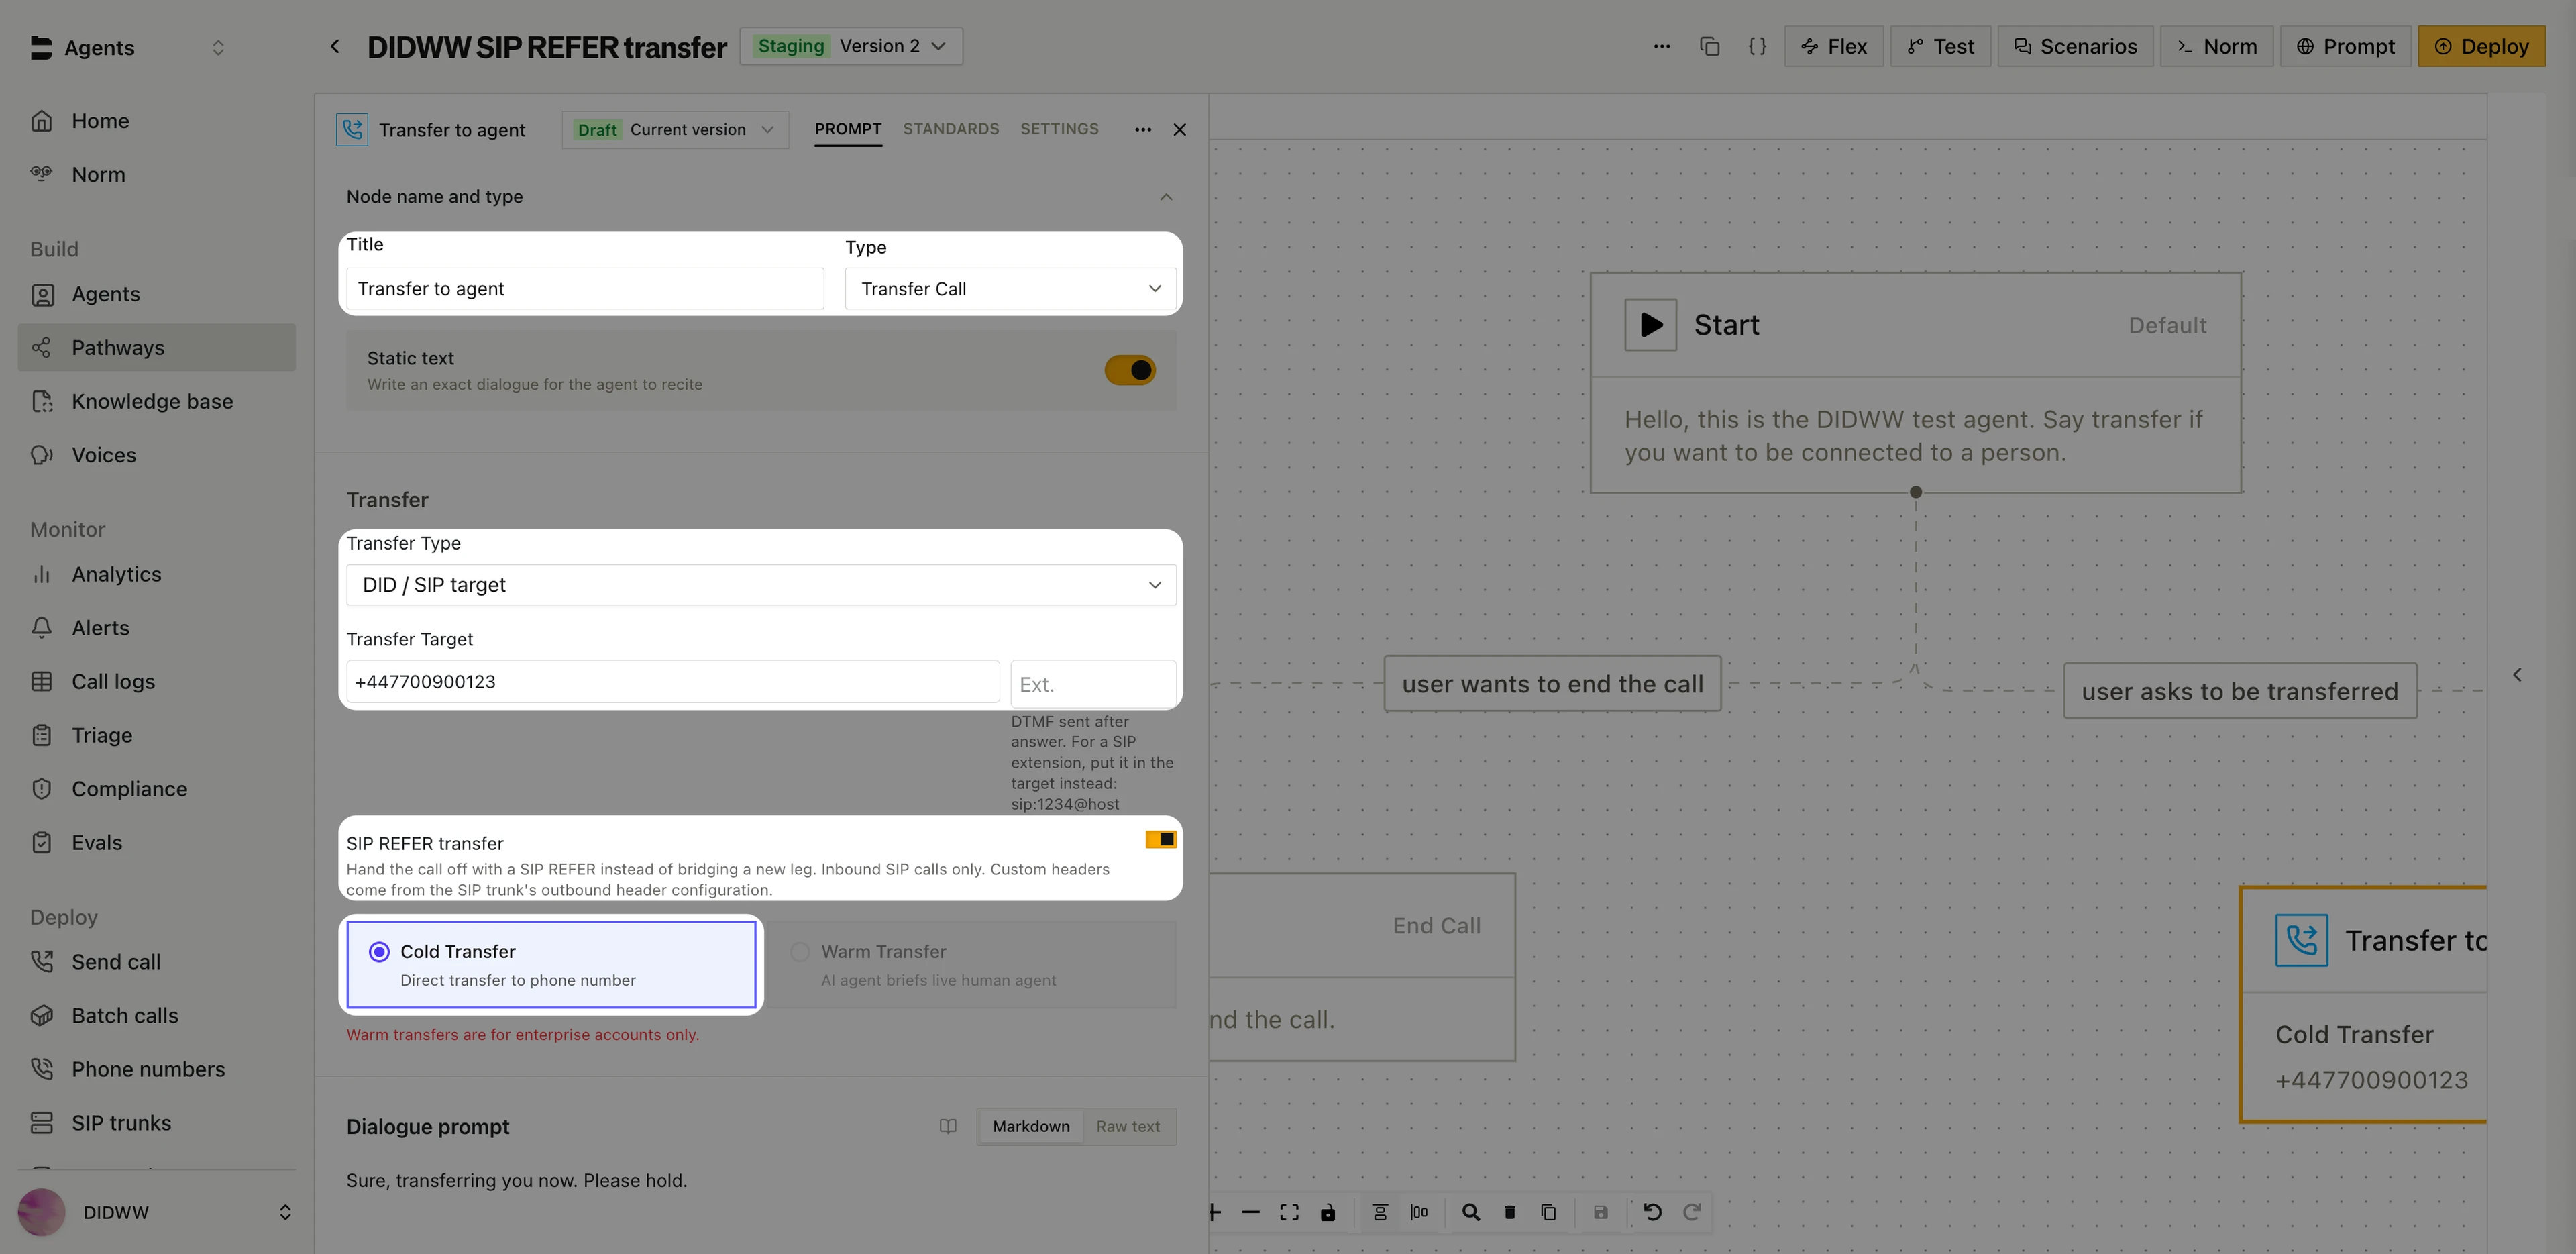The height and width of the screenshot is (1254, 2576).
Task: Open the Transfer Type dropdown
Action: click(761, 585)
